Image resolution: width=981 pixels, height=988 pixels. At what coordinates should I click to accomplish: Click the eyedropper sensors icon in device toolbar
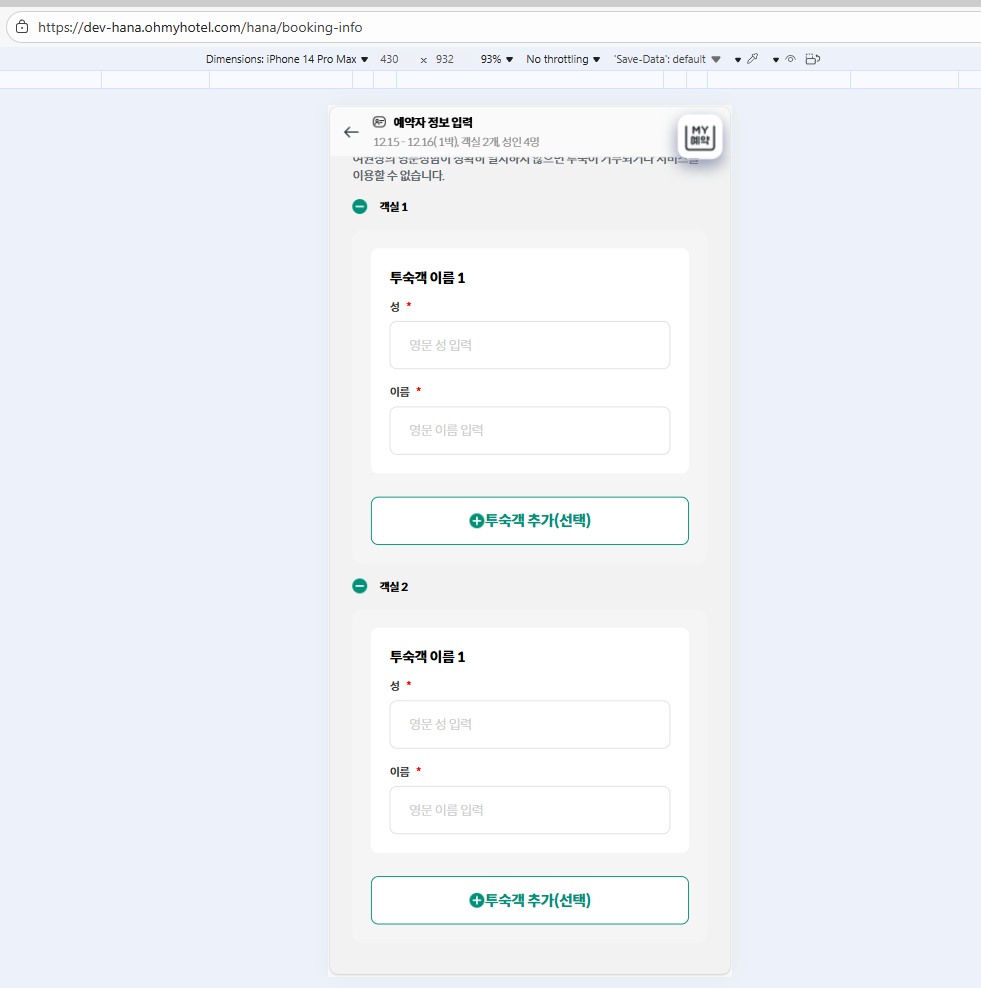pos(752,59)
